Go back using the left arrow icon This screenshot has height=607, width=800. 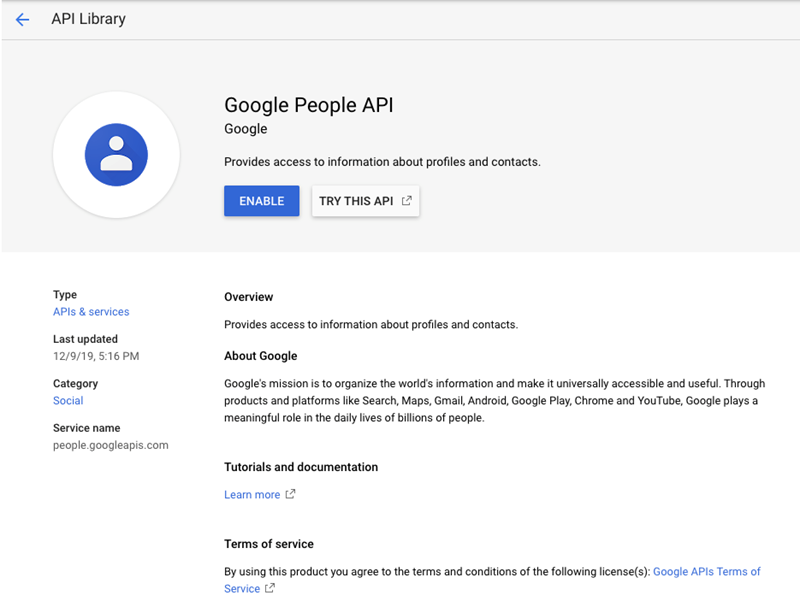pyautogui.click(x=22, y=20)
